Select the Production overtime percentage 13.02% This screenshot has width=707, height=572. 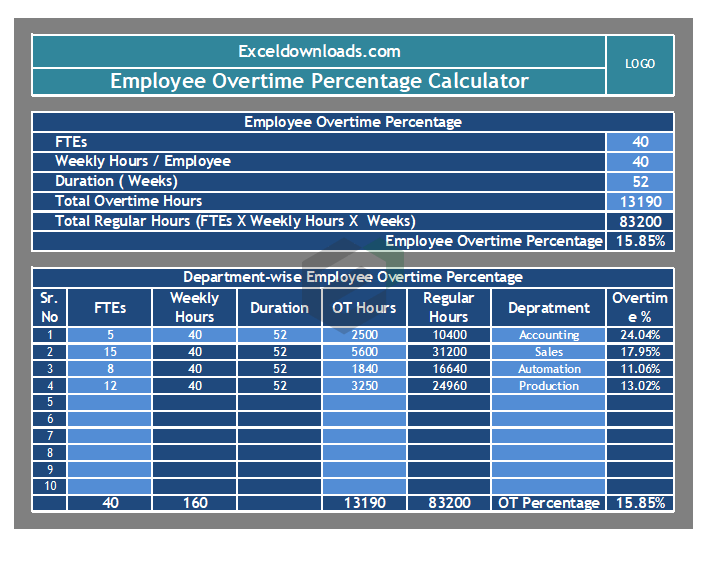(x=640, y=386)
